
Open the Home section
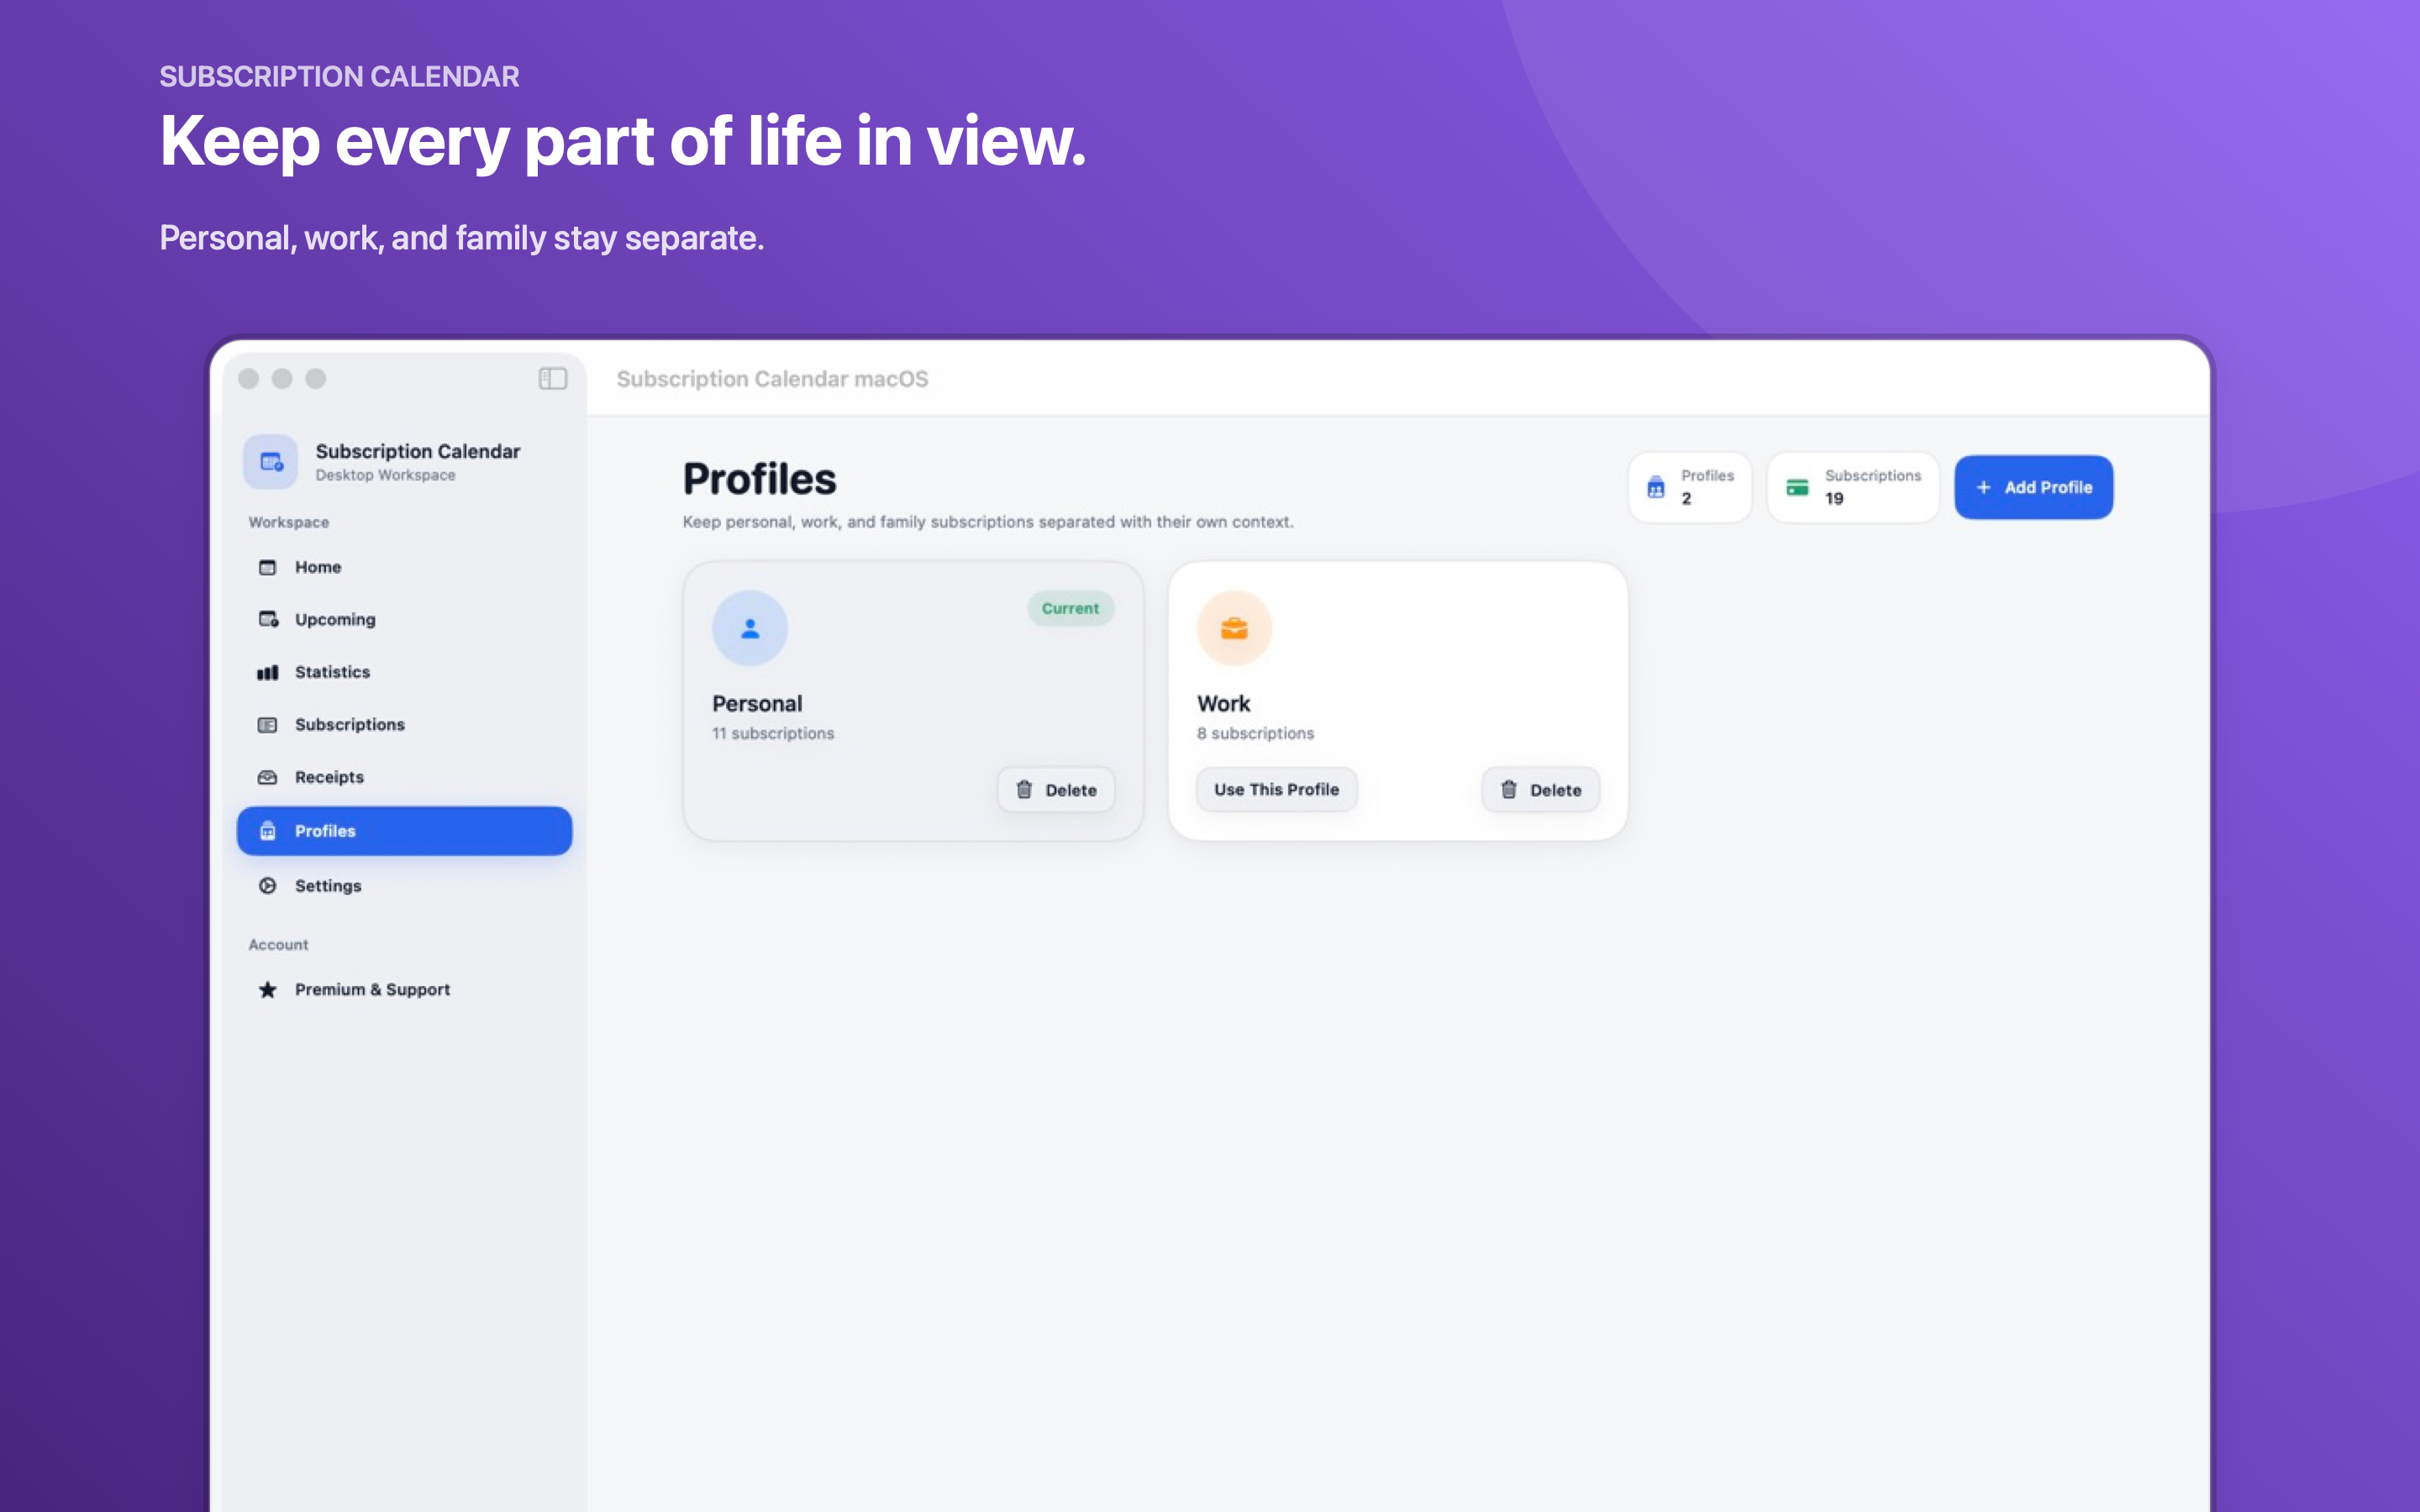[404, 567]
